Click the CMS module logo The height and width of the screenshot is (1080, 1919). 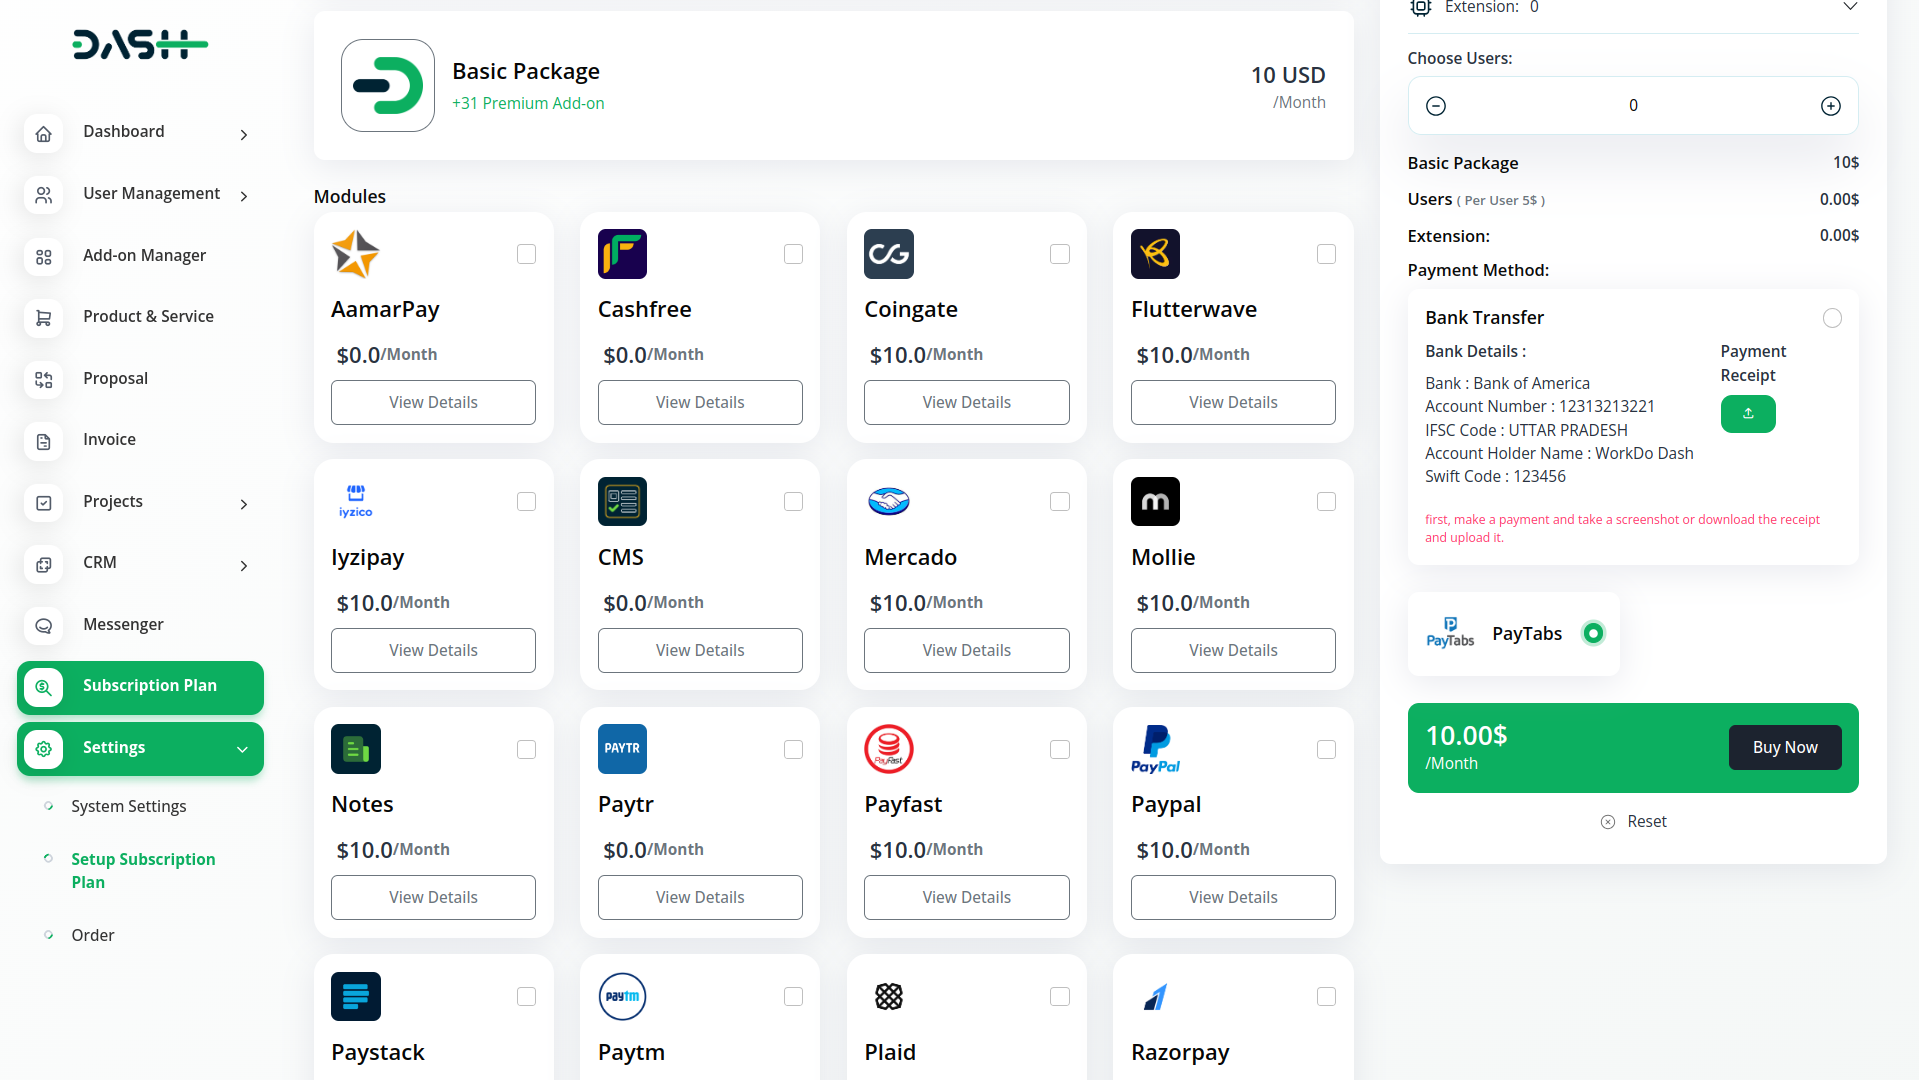pyautogui.click(x=622, y=501)
